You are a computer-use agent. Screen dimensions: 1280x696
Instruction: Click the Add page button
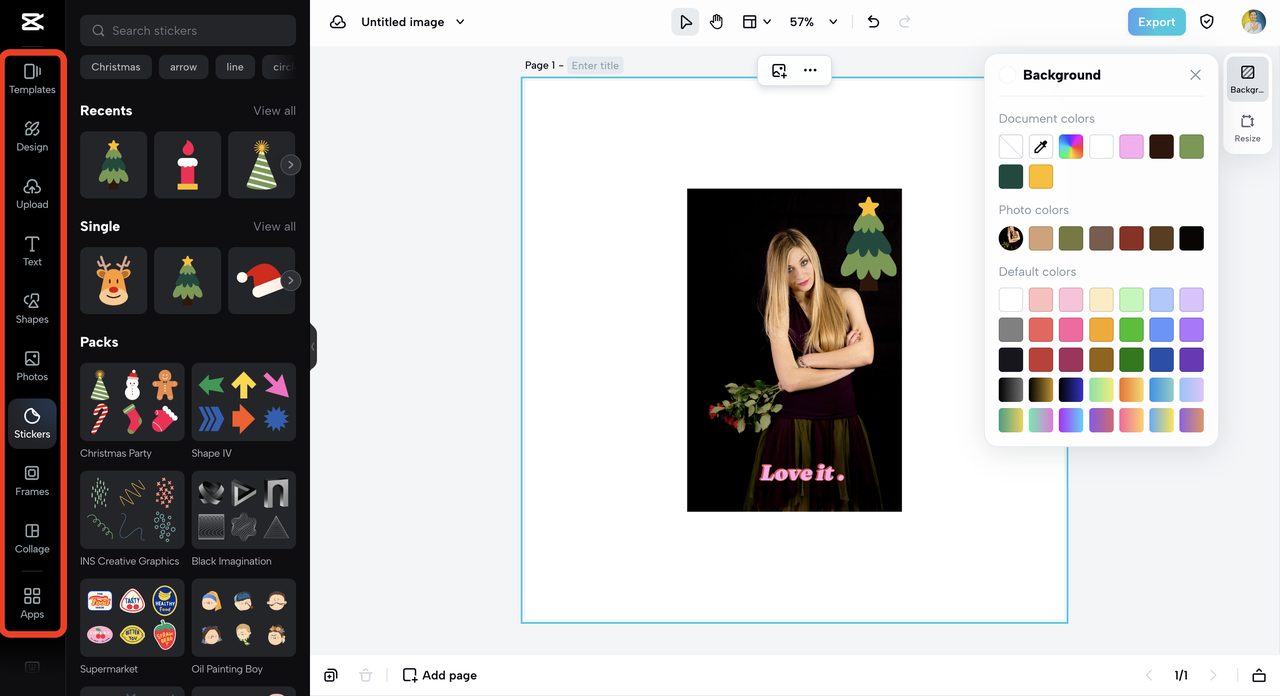click(x=439, y=675)
